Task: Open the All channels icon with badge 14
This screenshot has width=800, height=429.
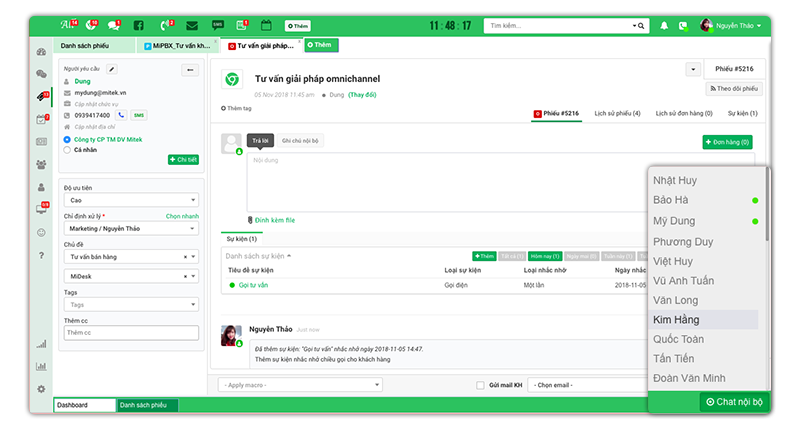Action: tap(68, 24)
